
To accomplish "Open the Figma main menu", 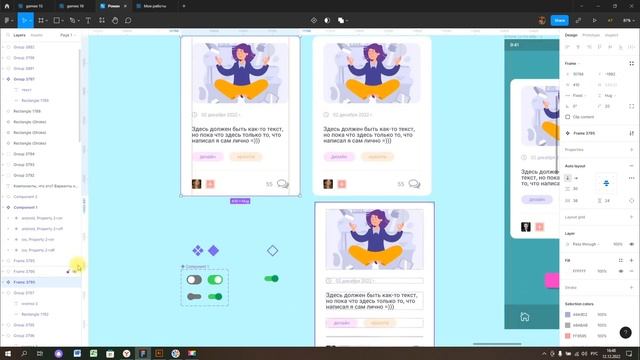I will [8, 20].
